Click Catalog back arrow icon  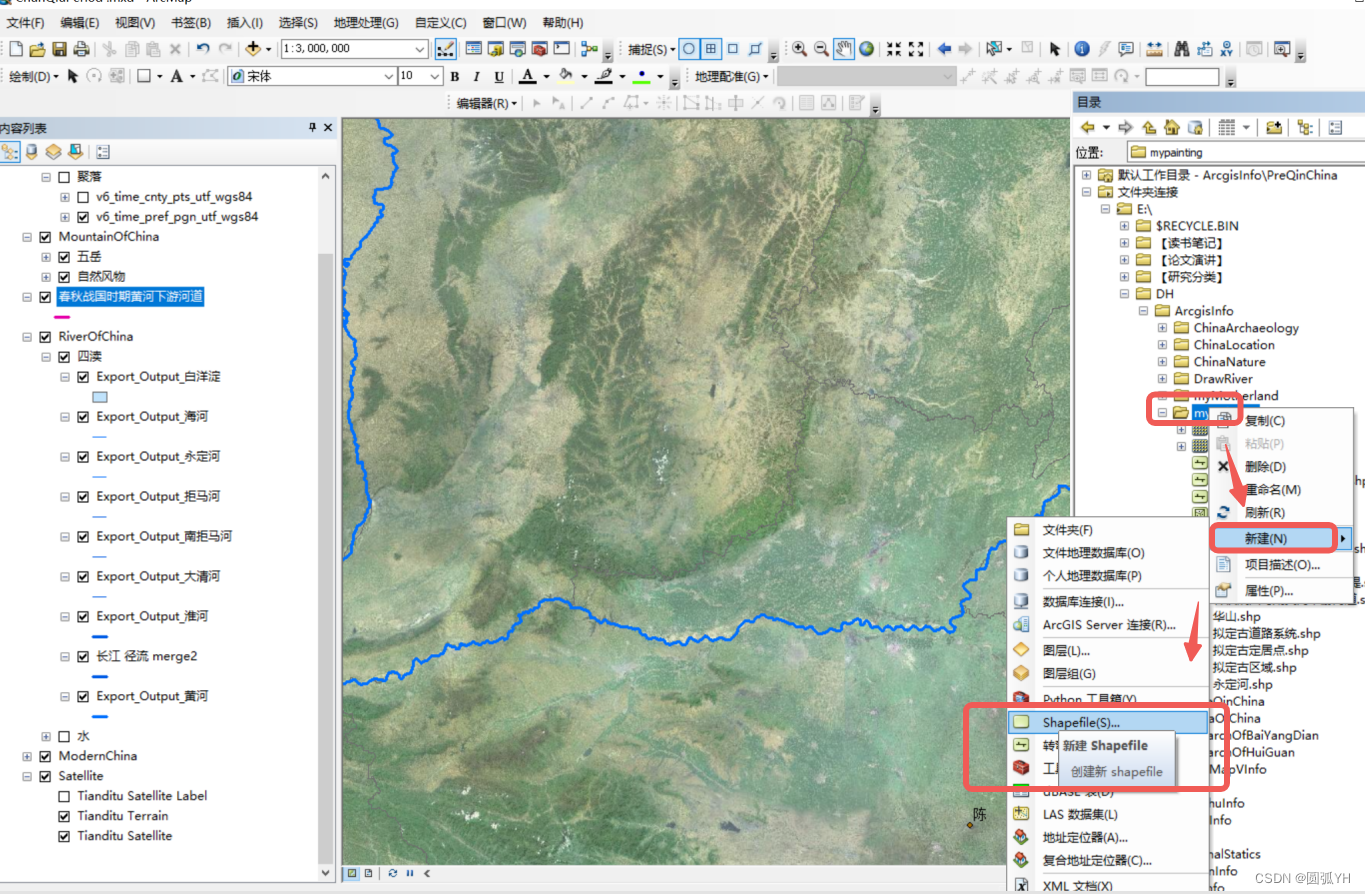1087,127
